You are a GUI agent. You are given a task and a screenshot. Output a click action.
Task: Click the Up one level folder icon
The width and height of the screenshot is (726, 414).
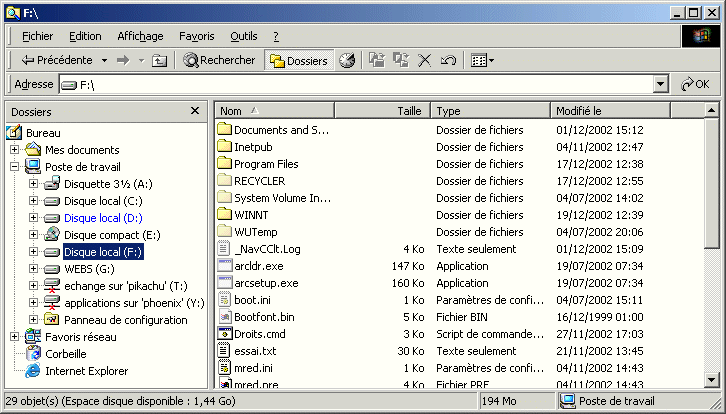[x=159, y=60]
